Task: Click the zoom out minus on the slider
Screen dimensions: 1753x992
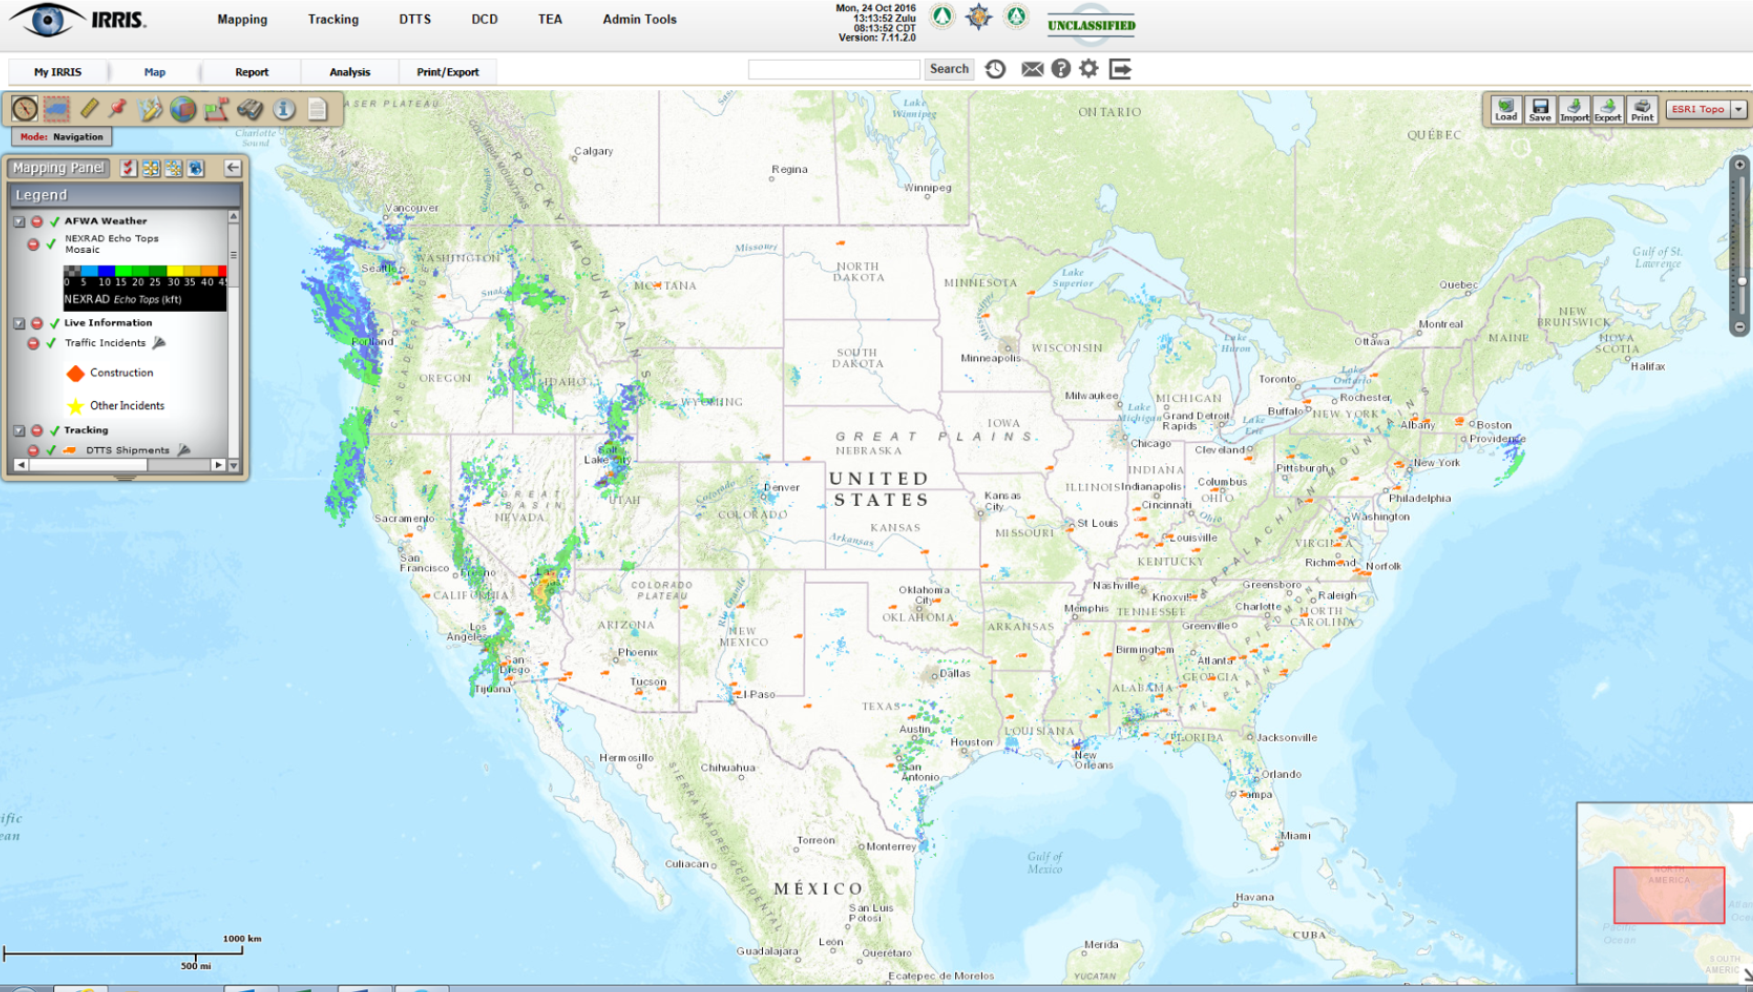Action: pos(1740,327)
